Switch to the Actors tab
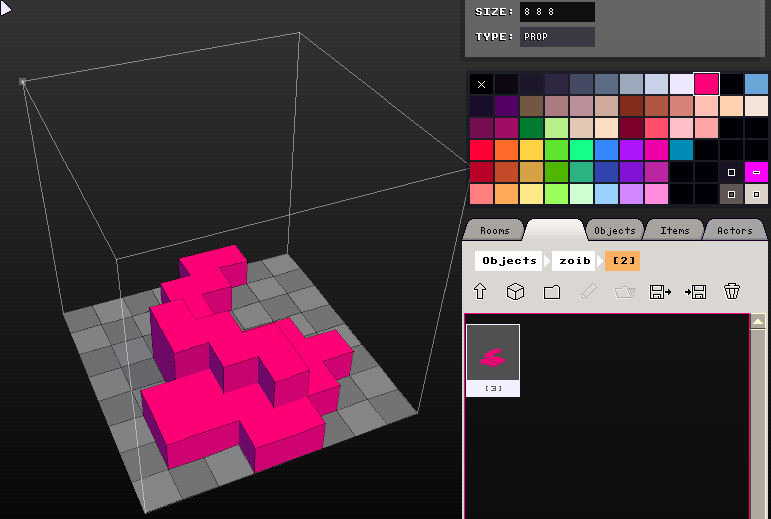Viewport: 771px width, 519px height. [x=735, y=231]
